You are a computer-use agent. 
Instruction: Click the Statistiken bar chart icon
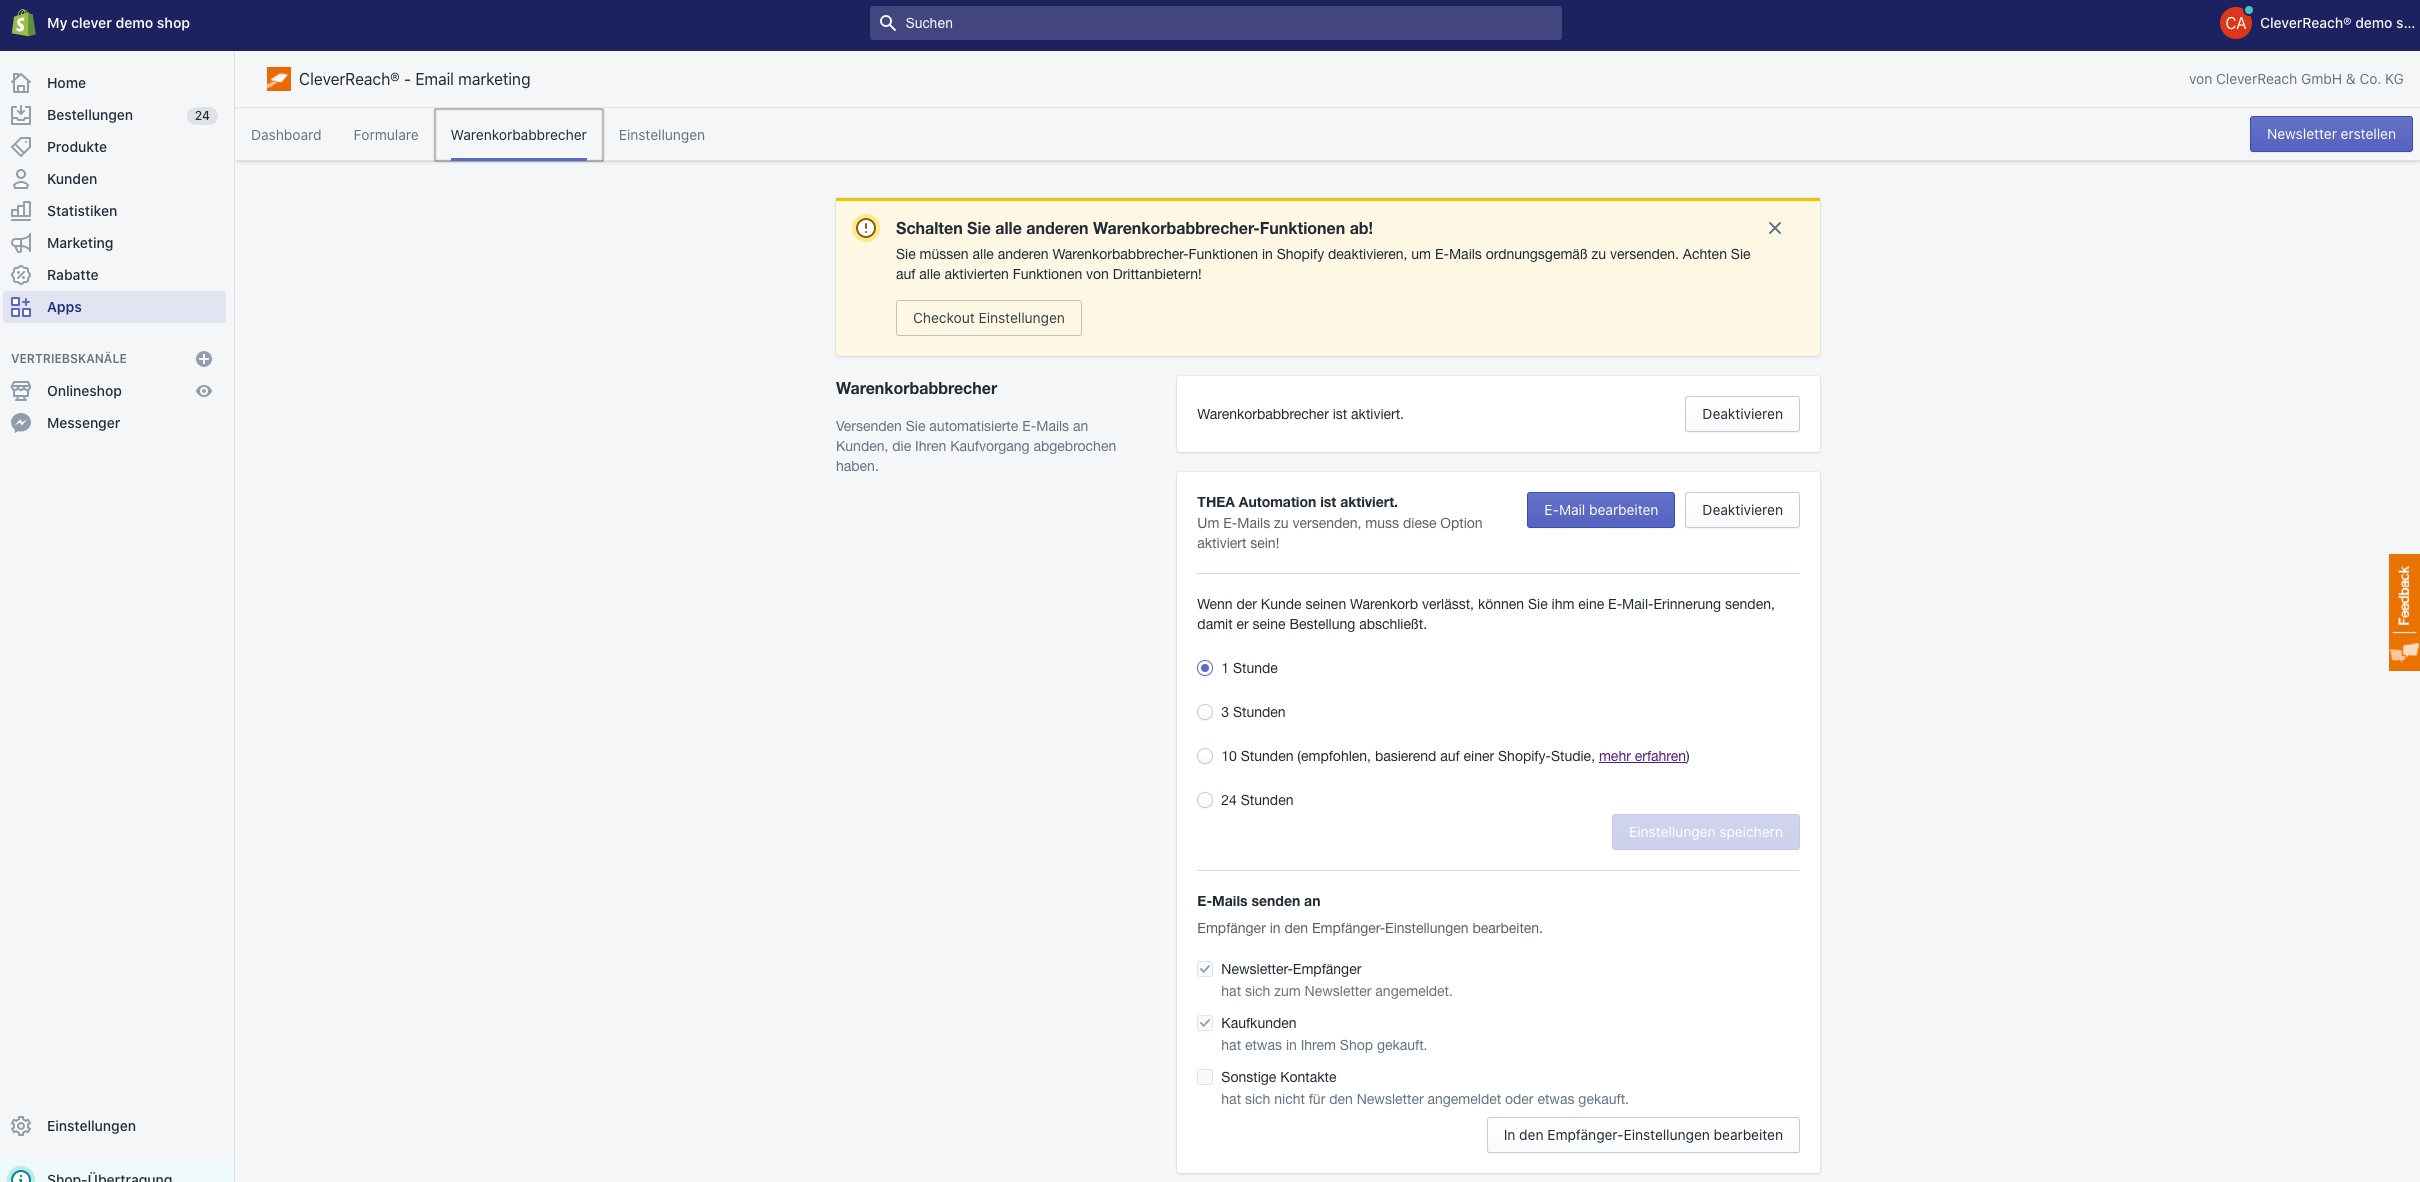(21, 211)
